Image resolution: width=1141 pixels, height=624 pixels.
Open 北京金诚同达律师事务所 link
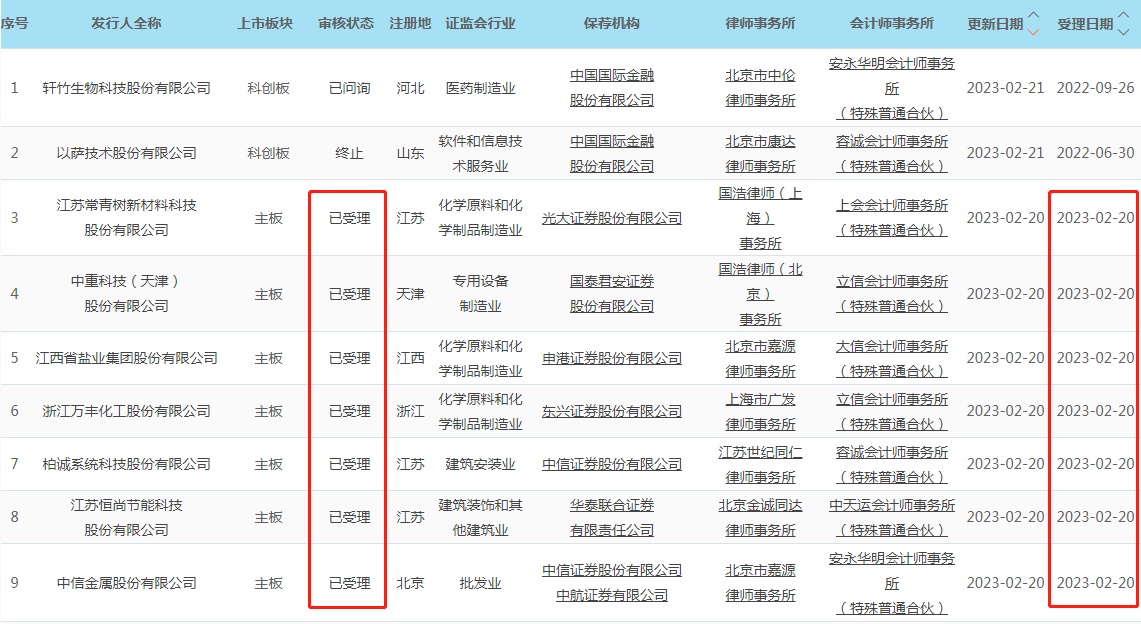[x=760, y=518]
